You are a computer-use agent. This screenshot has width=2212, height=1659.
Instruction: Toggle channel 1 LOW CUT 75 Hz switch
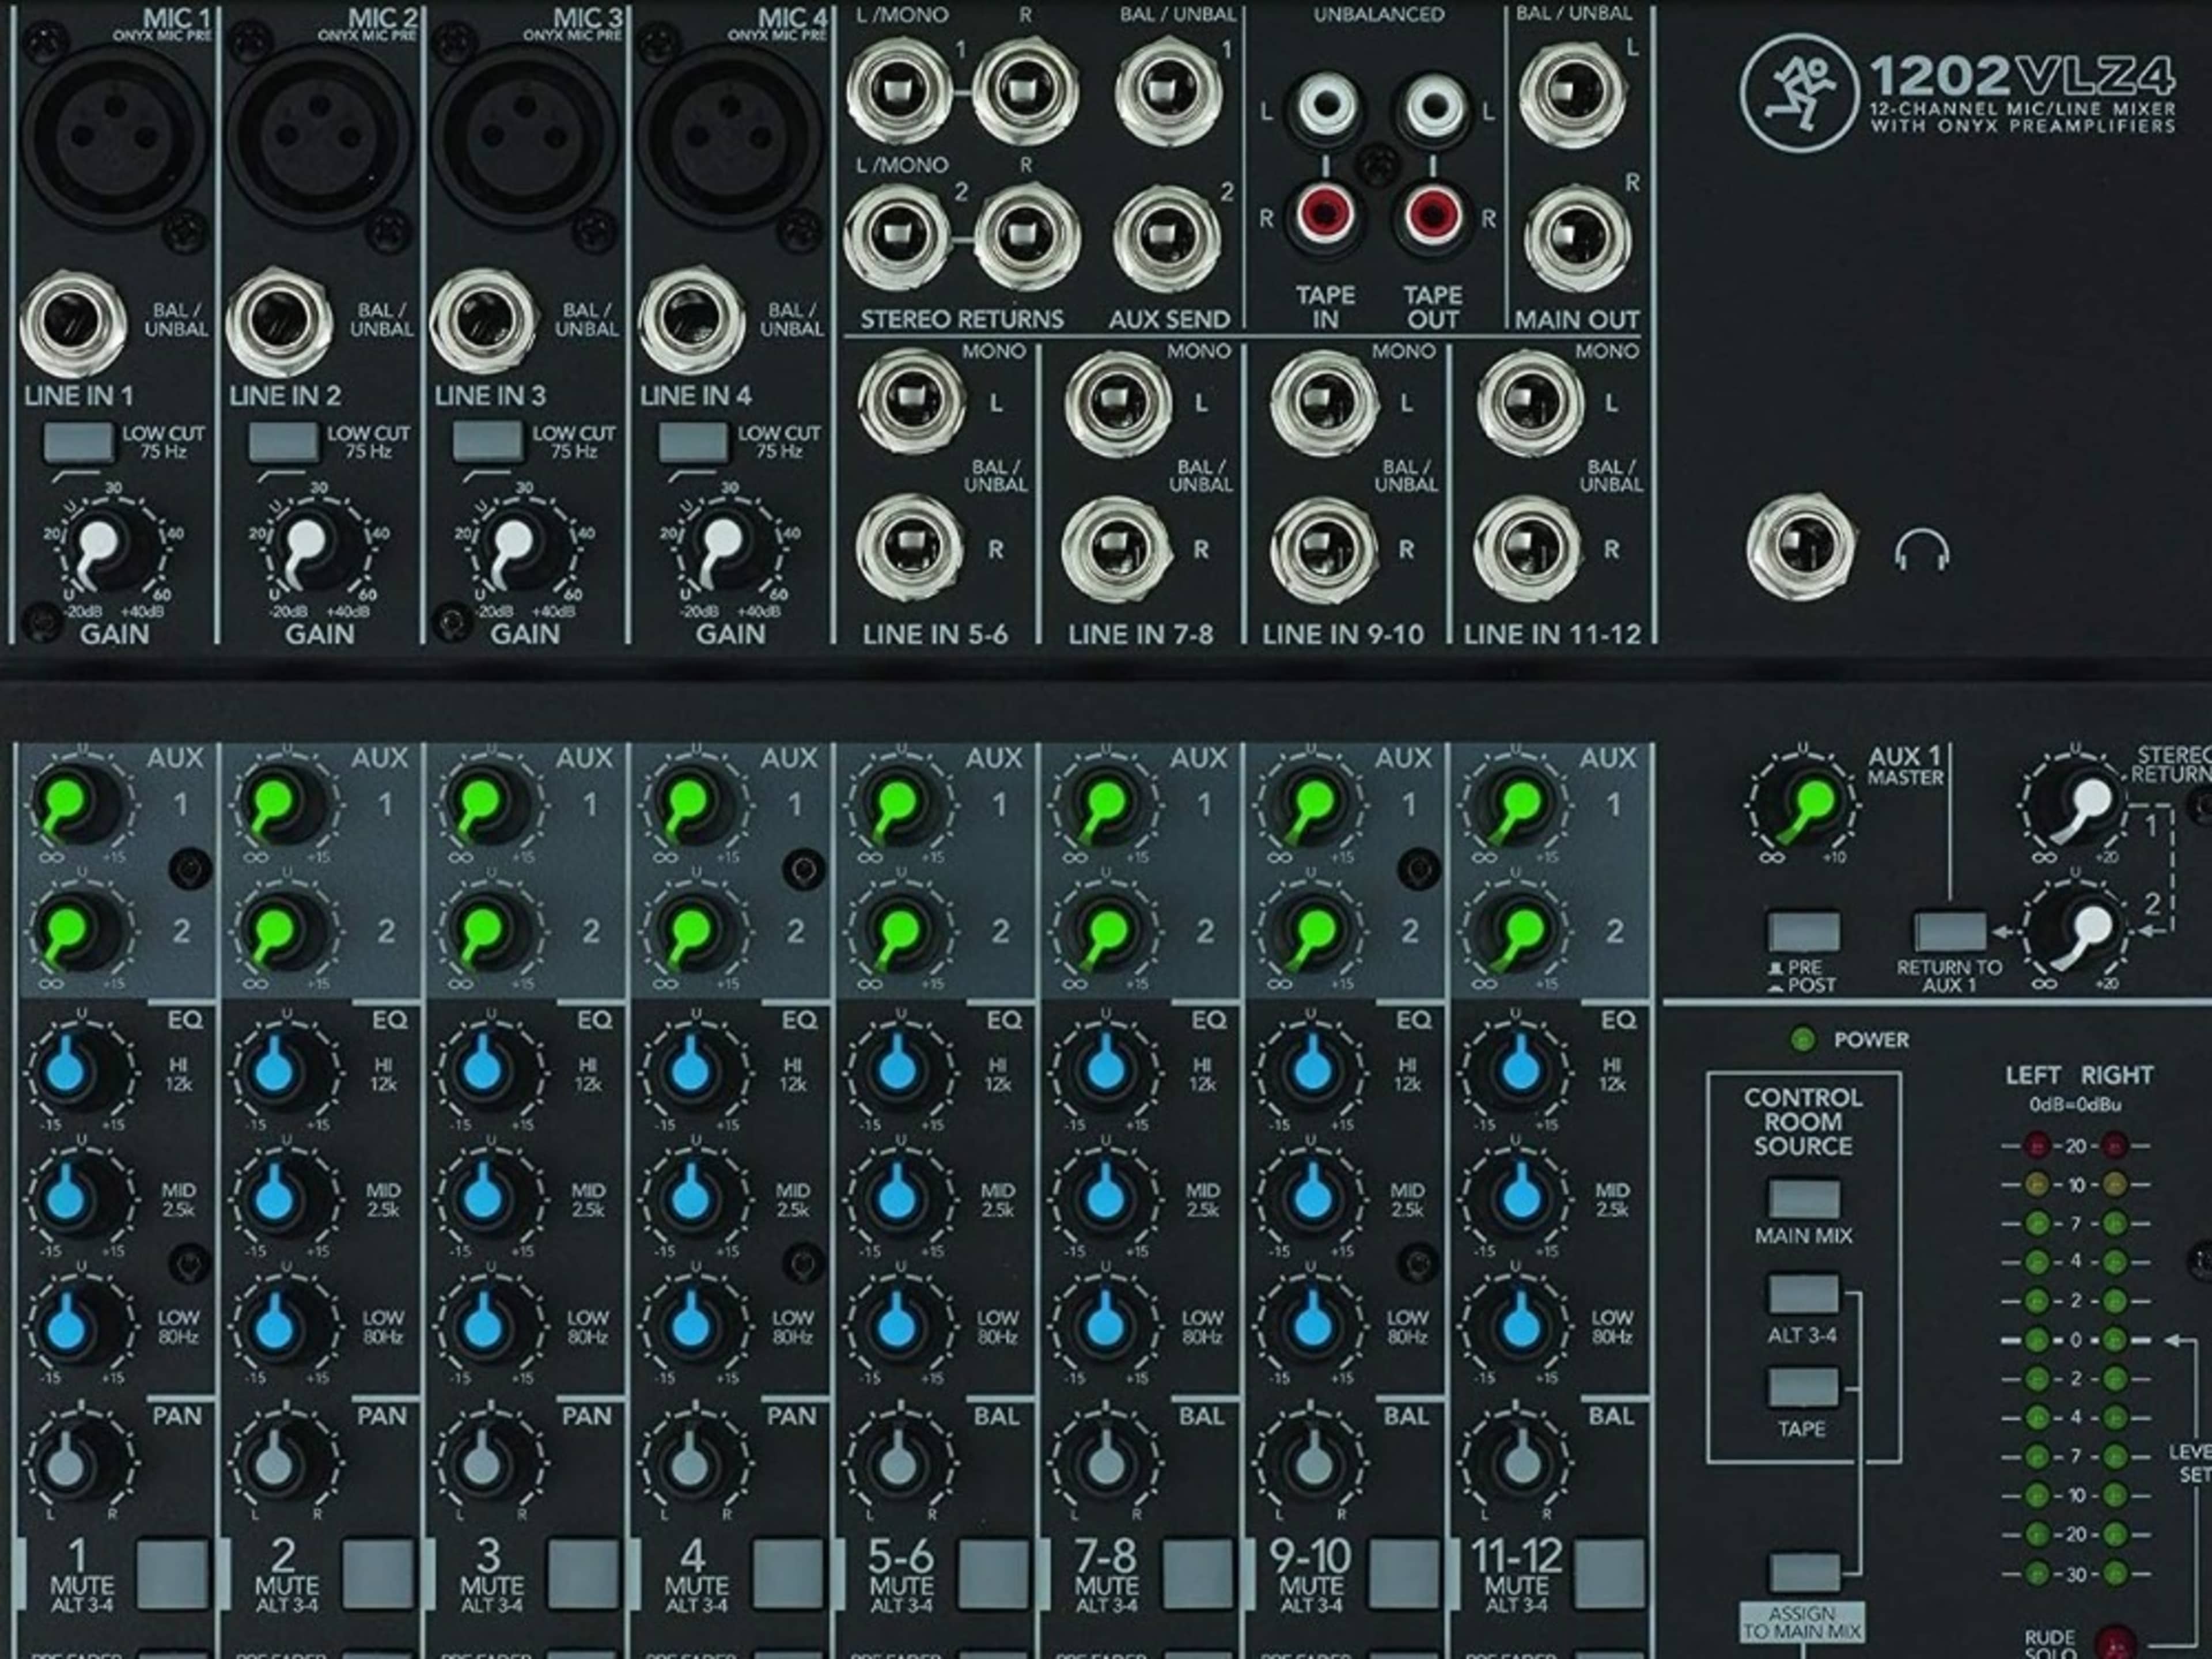(79, 441)
